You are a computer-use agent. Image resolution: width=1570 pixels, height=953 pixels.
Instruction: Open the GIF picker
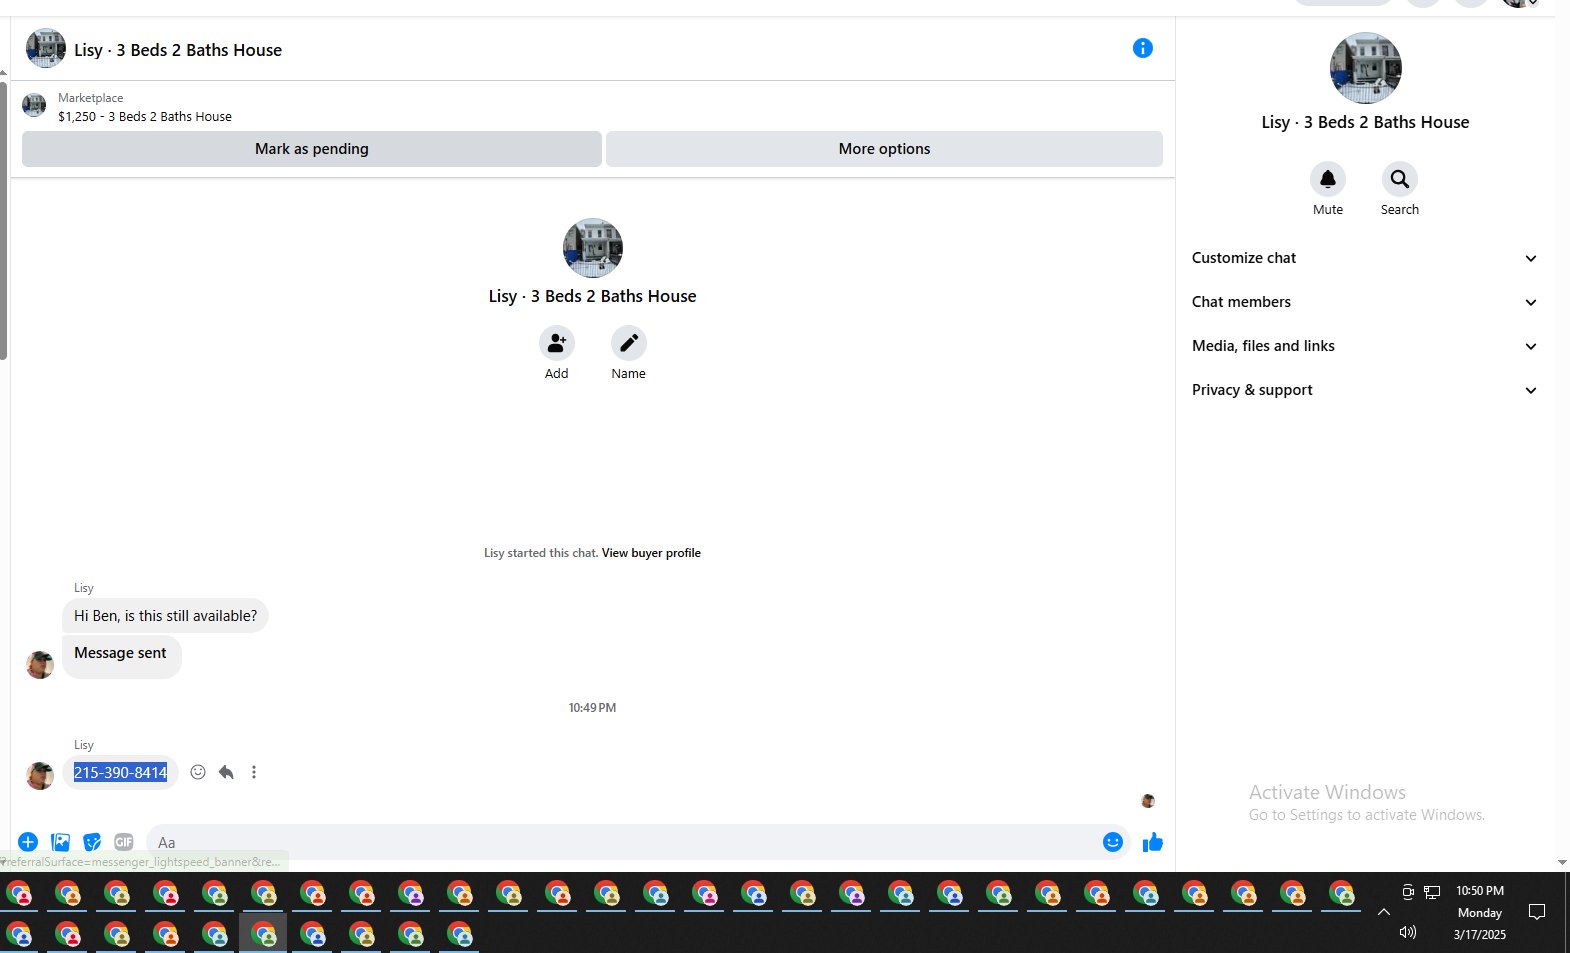click(x=124, y=842)
